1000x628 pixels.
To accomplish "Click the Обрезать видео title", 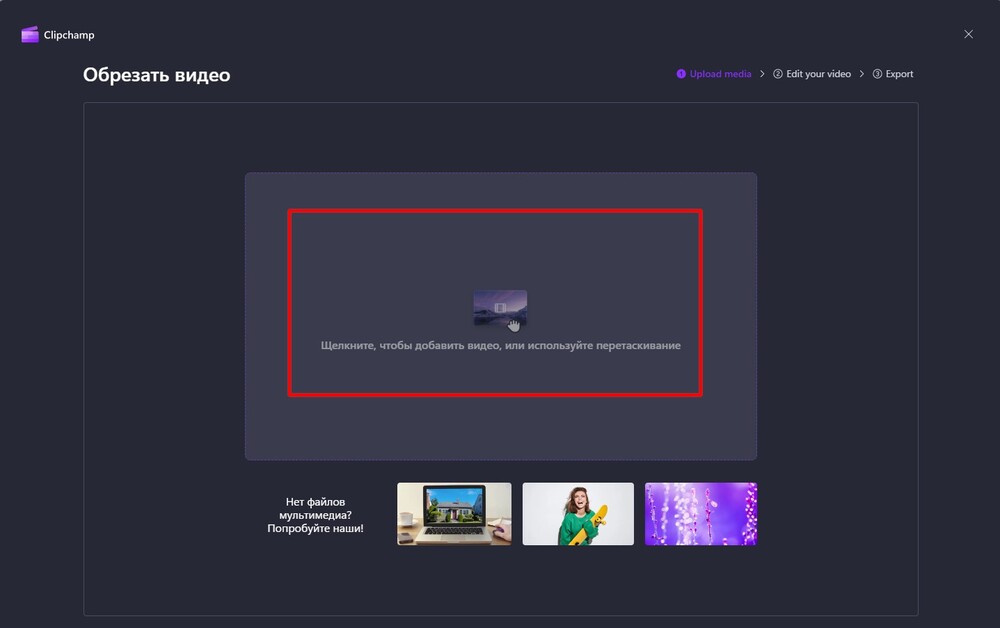I will coord(156,74).
